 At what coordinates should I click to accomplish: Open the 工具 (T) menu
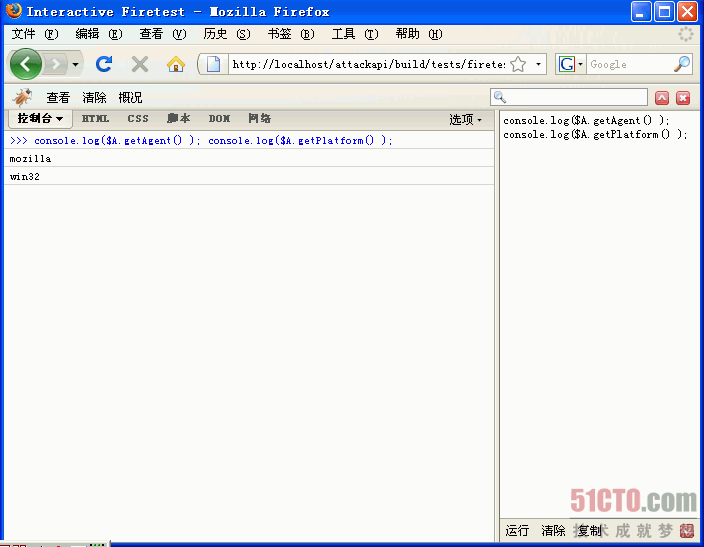[355, 34]
